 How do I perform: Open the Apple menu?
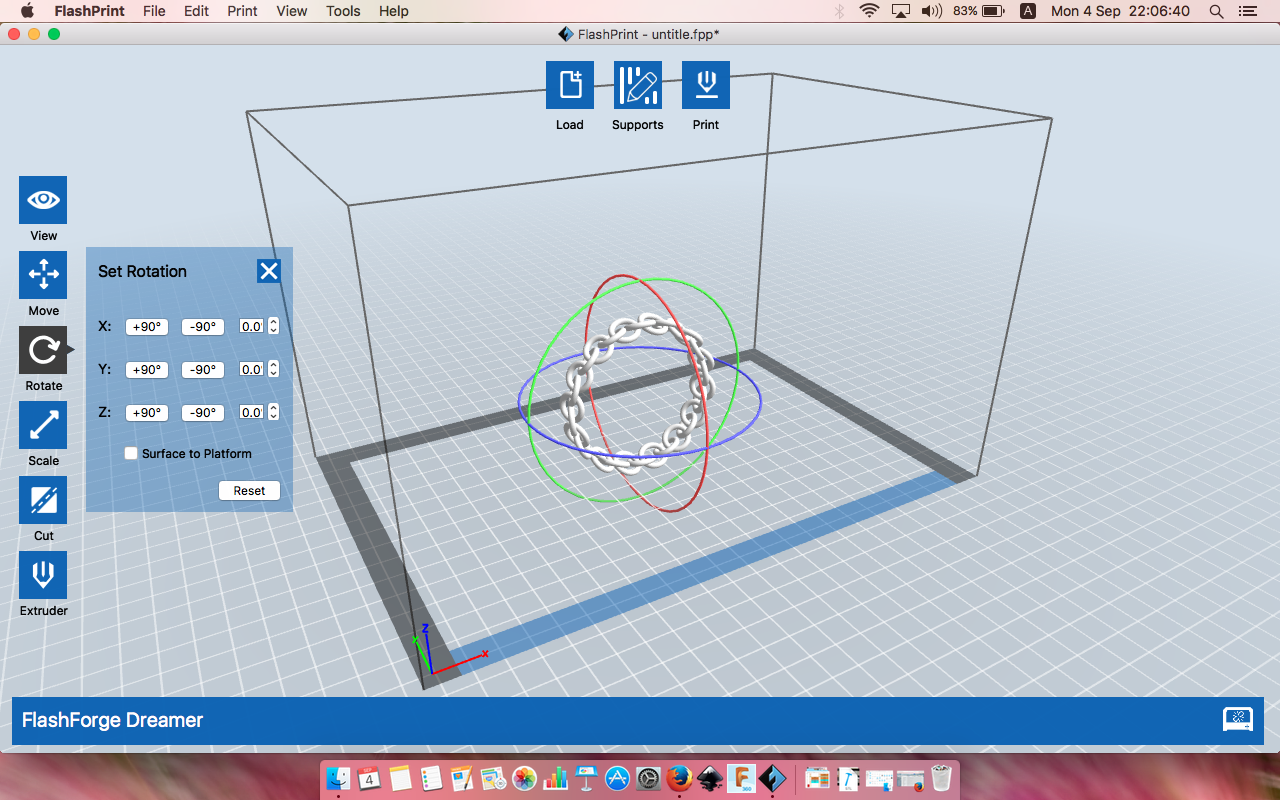pyautogui.click(x=27, y=11)
